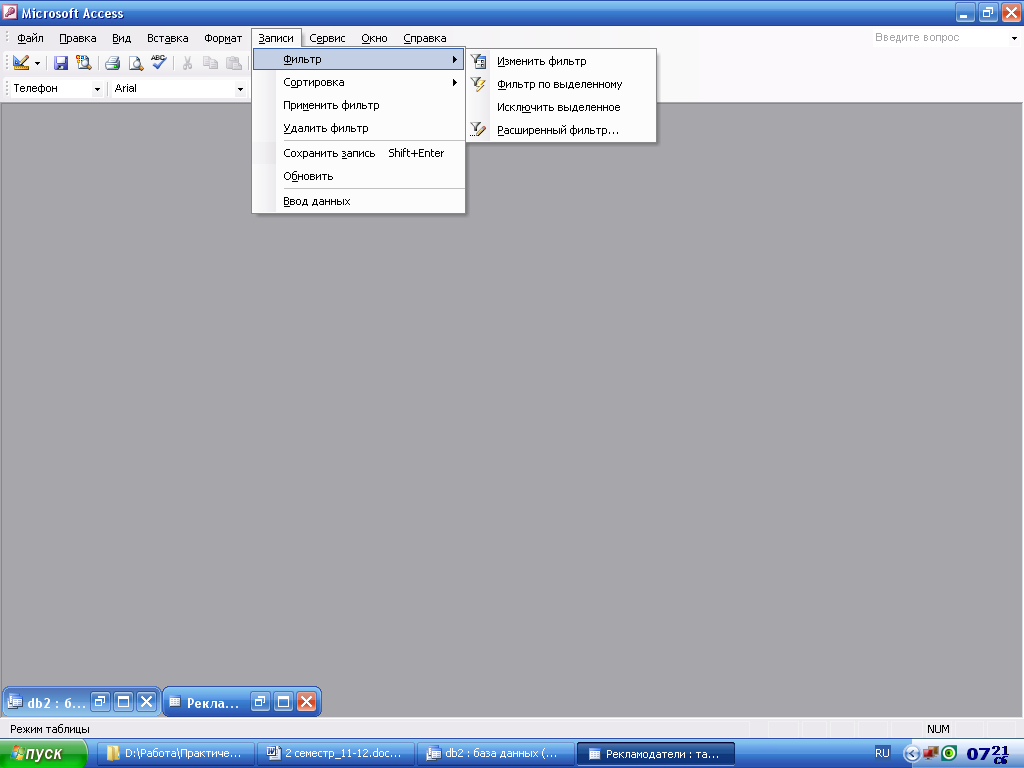Viewport: 1024px width, 768px height.
Task: Open the Формат menu
Action: [223, 39]
